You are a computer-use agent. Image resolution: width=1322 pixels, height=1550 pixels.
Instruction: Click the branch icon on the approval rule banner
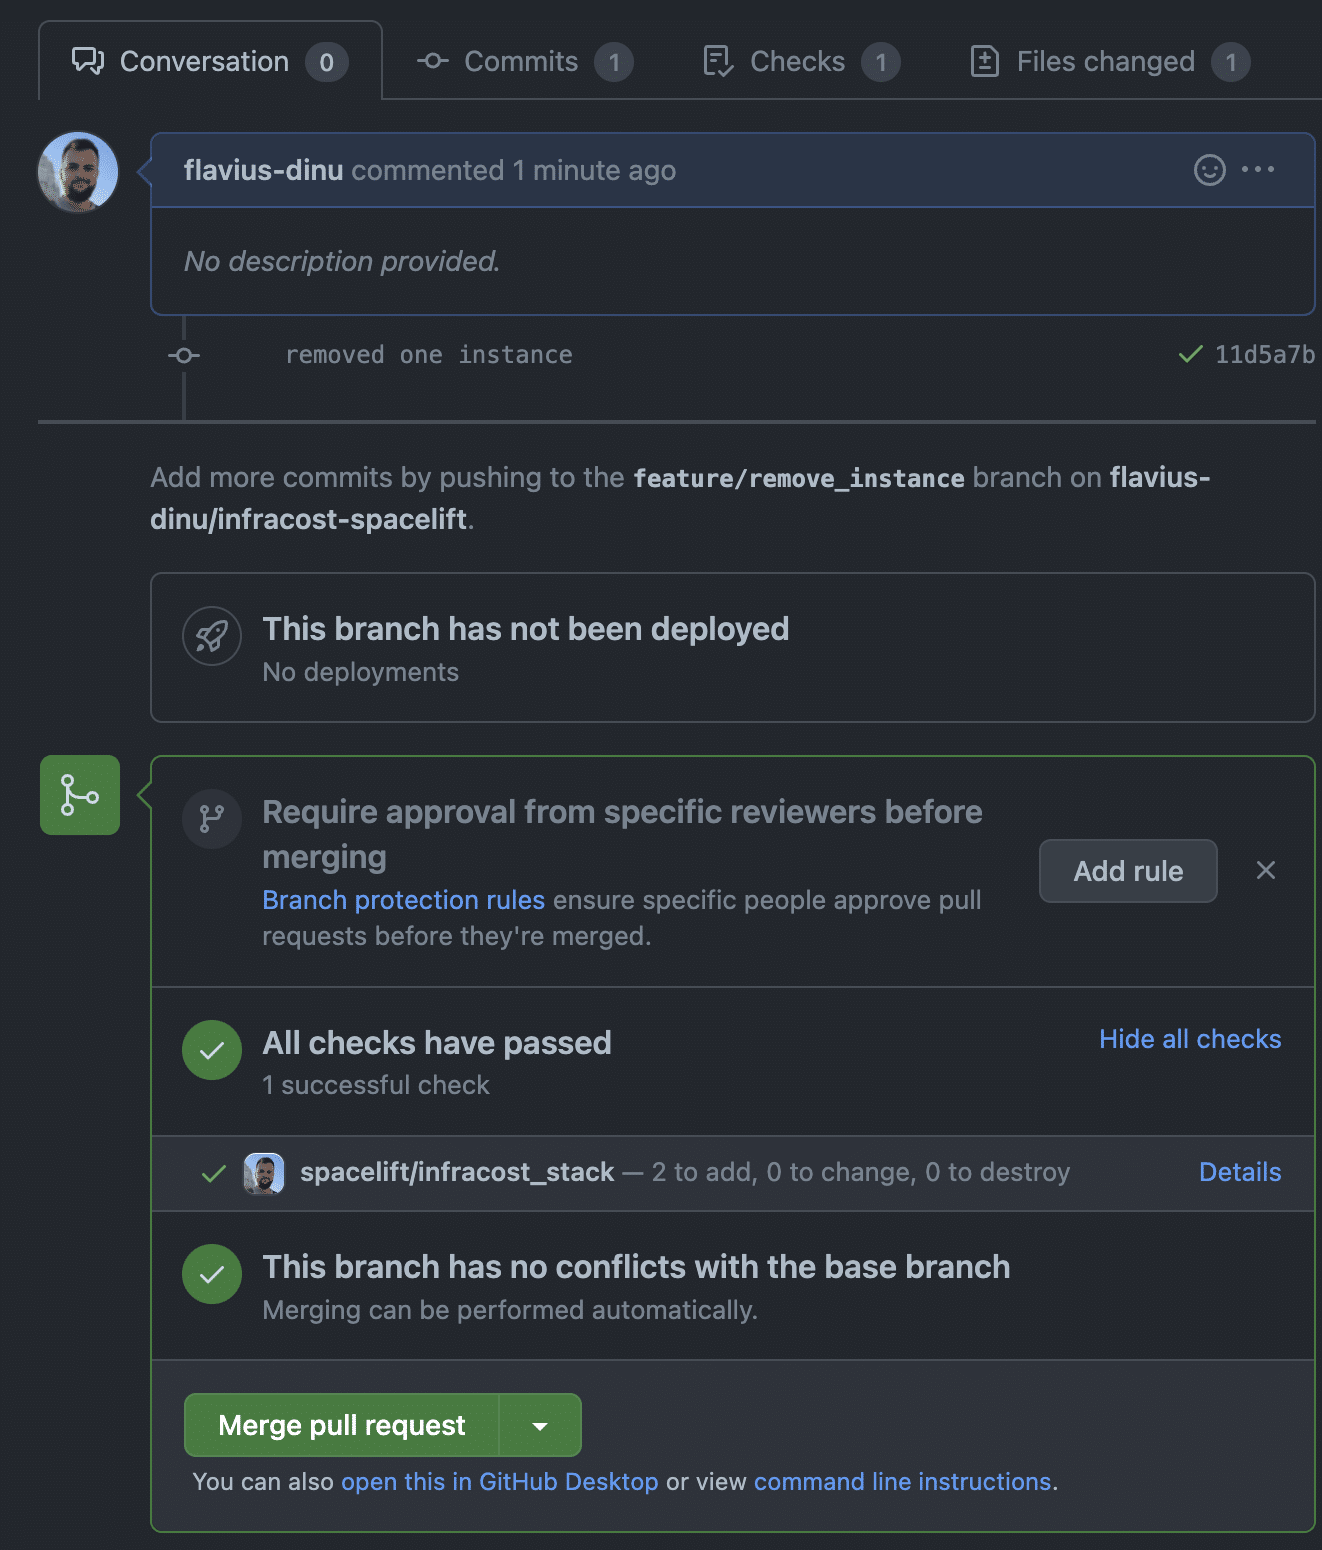(x=212, y=819)
